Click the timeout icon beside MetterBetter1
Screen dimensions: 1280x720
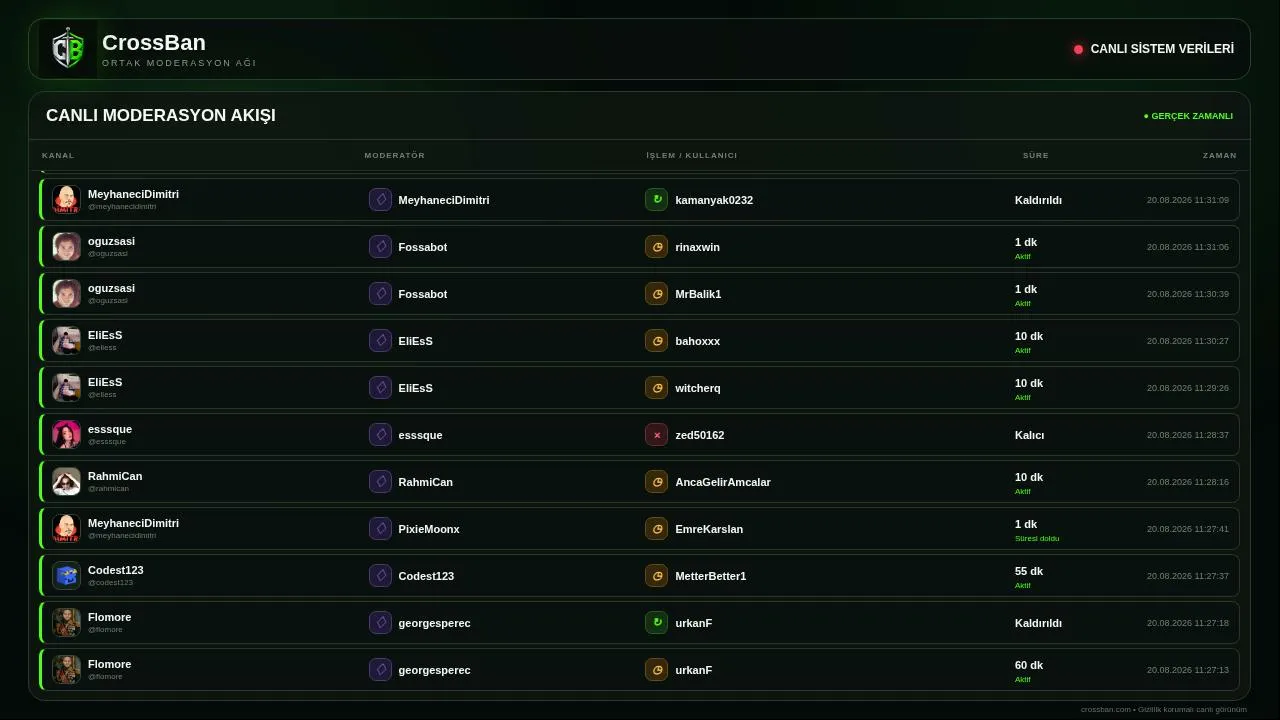(656, 576)
